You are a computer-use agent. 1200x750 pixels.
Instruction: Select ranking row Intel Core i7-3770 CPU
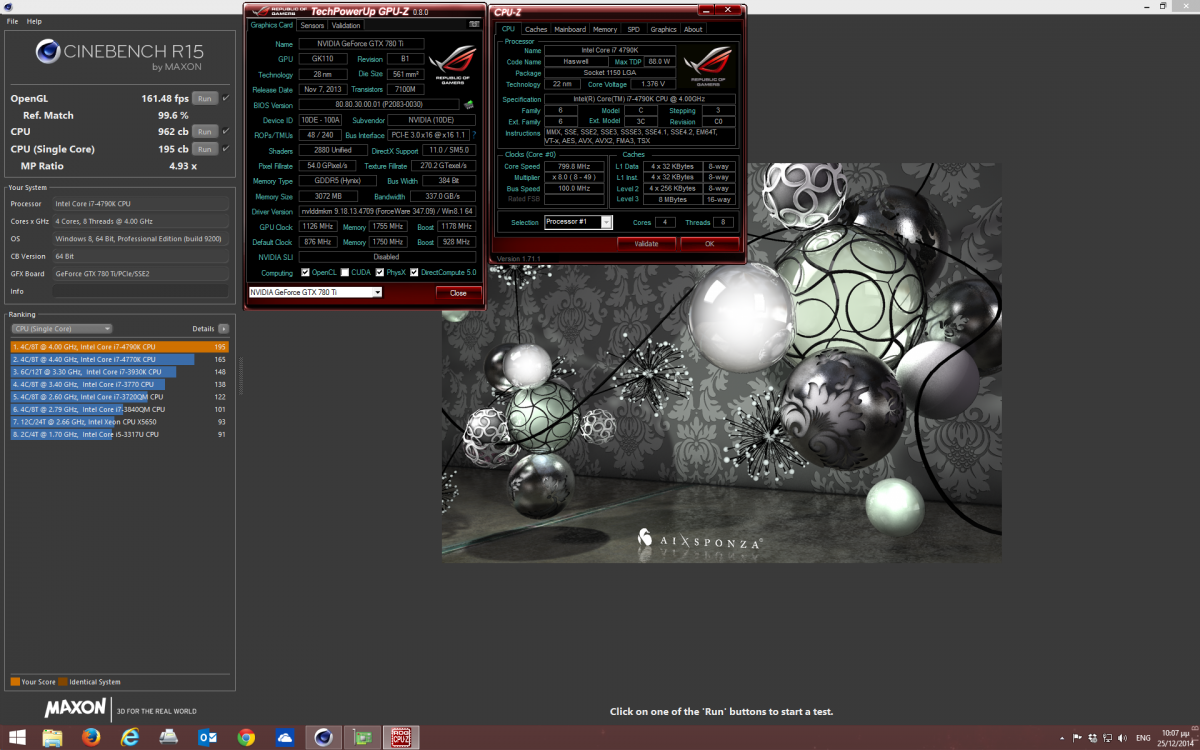pos(120,384)
